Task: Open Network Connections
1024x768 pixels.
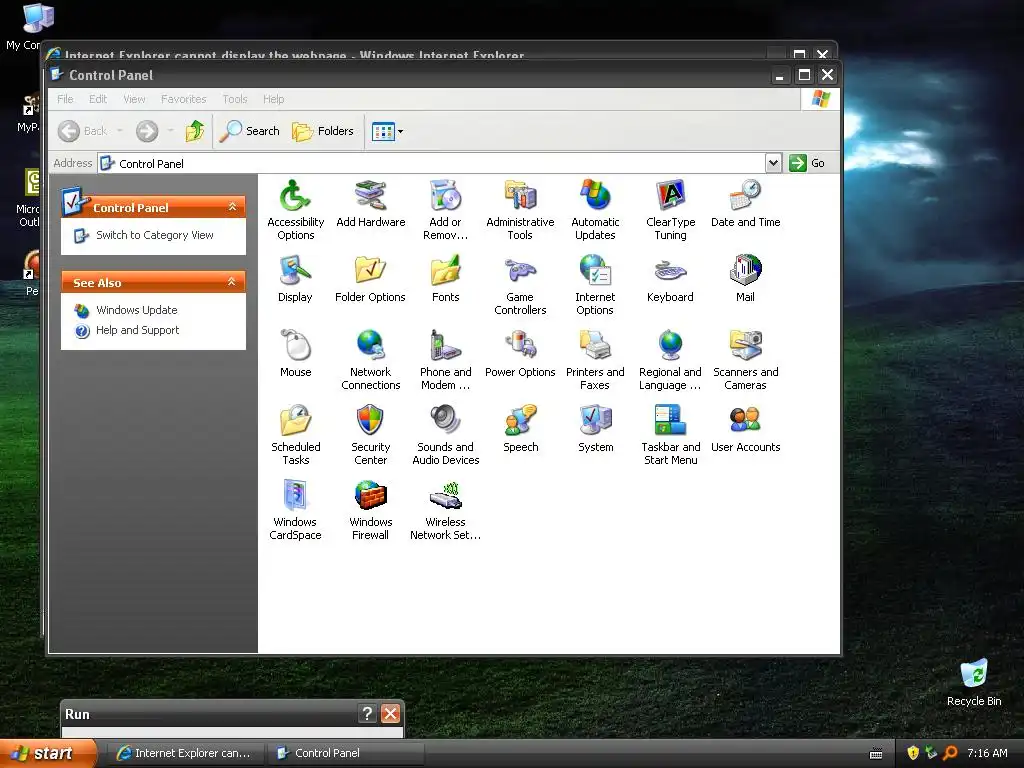Action: pyautogui.click(x=370, y=360)
